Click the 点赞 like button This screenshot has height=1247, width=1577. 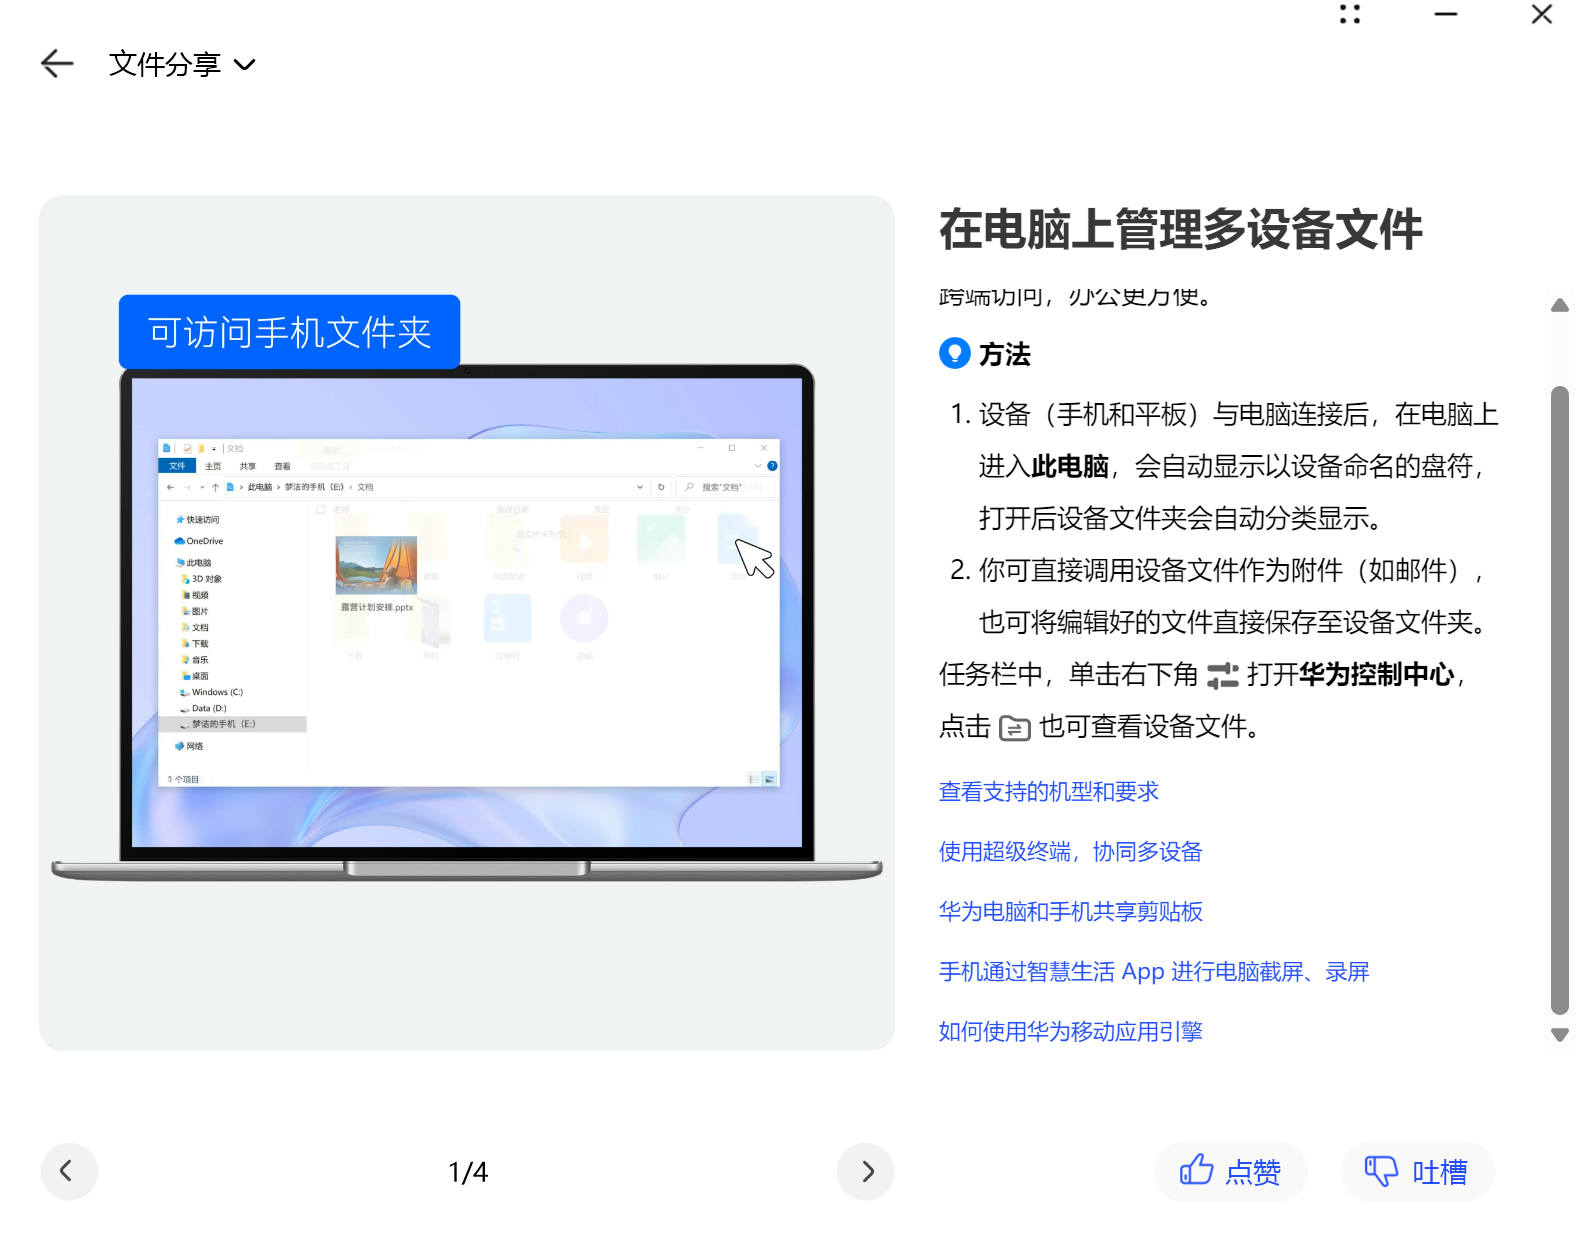(x=1230, y=1171)
